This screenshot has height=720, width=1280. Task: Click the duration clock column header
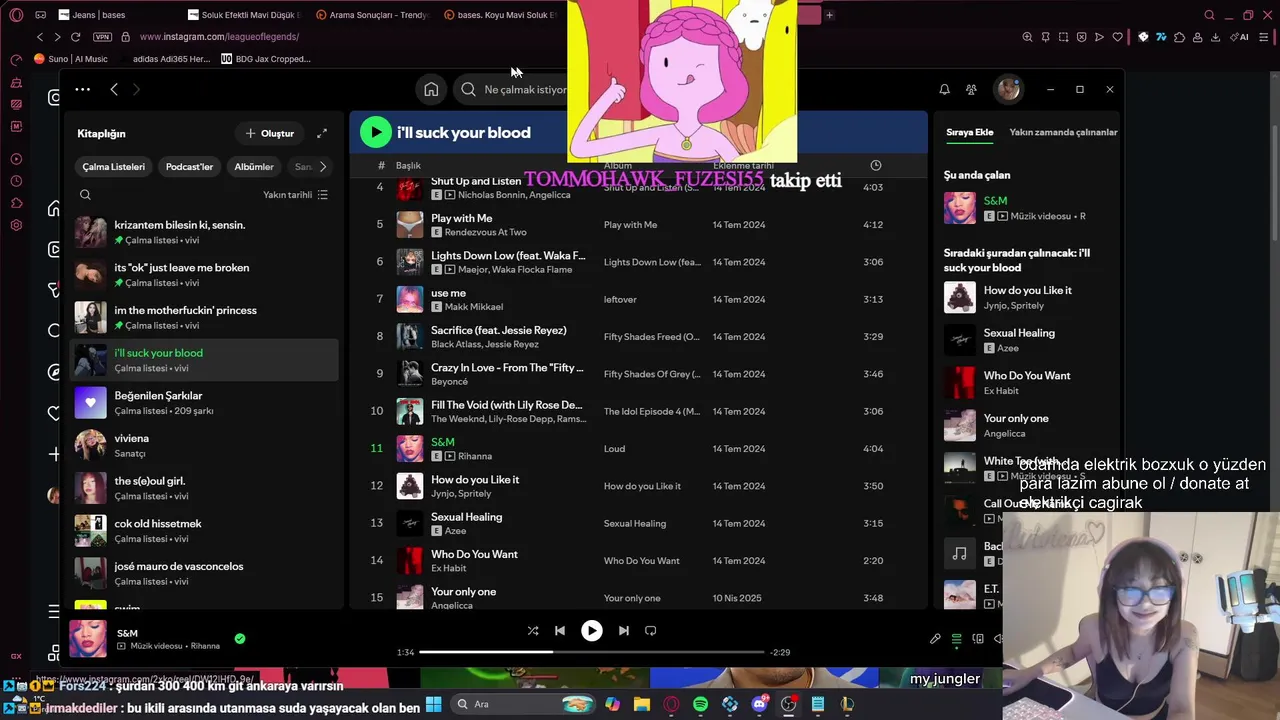coord(875,165)
